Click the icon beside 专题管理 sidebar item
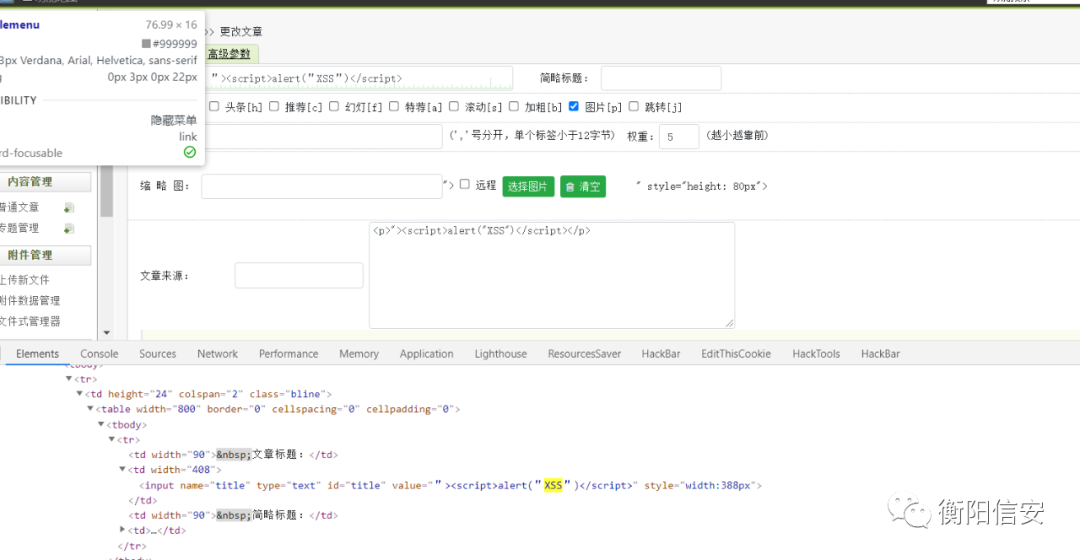The width and height of the screenshot is (1080, 560). pos(69,229)
